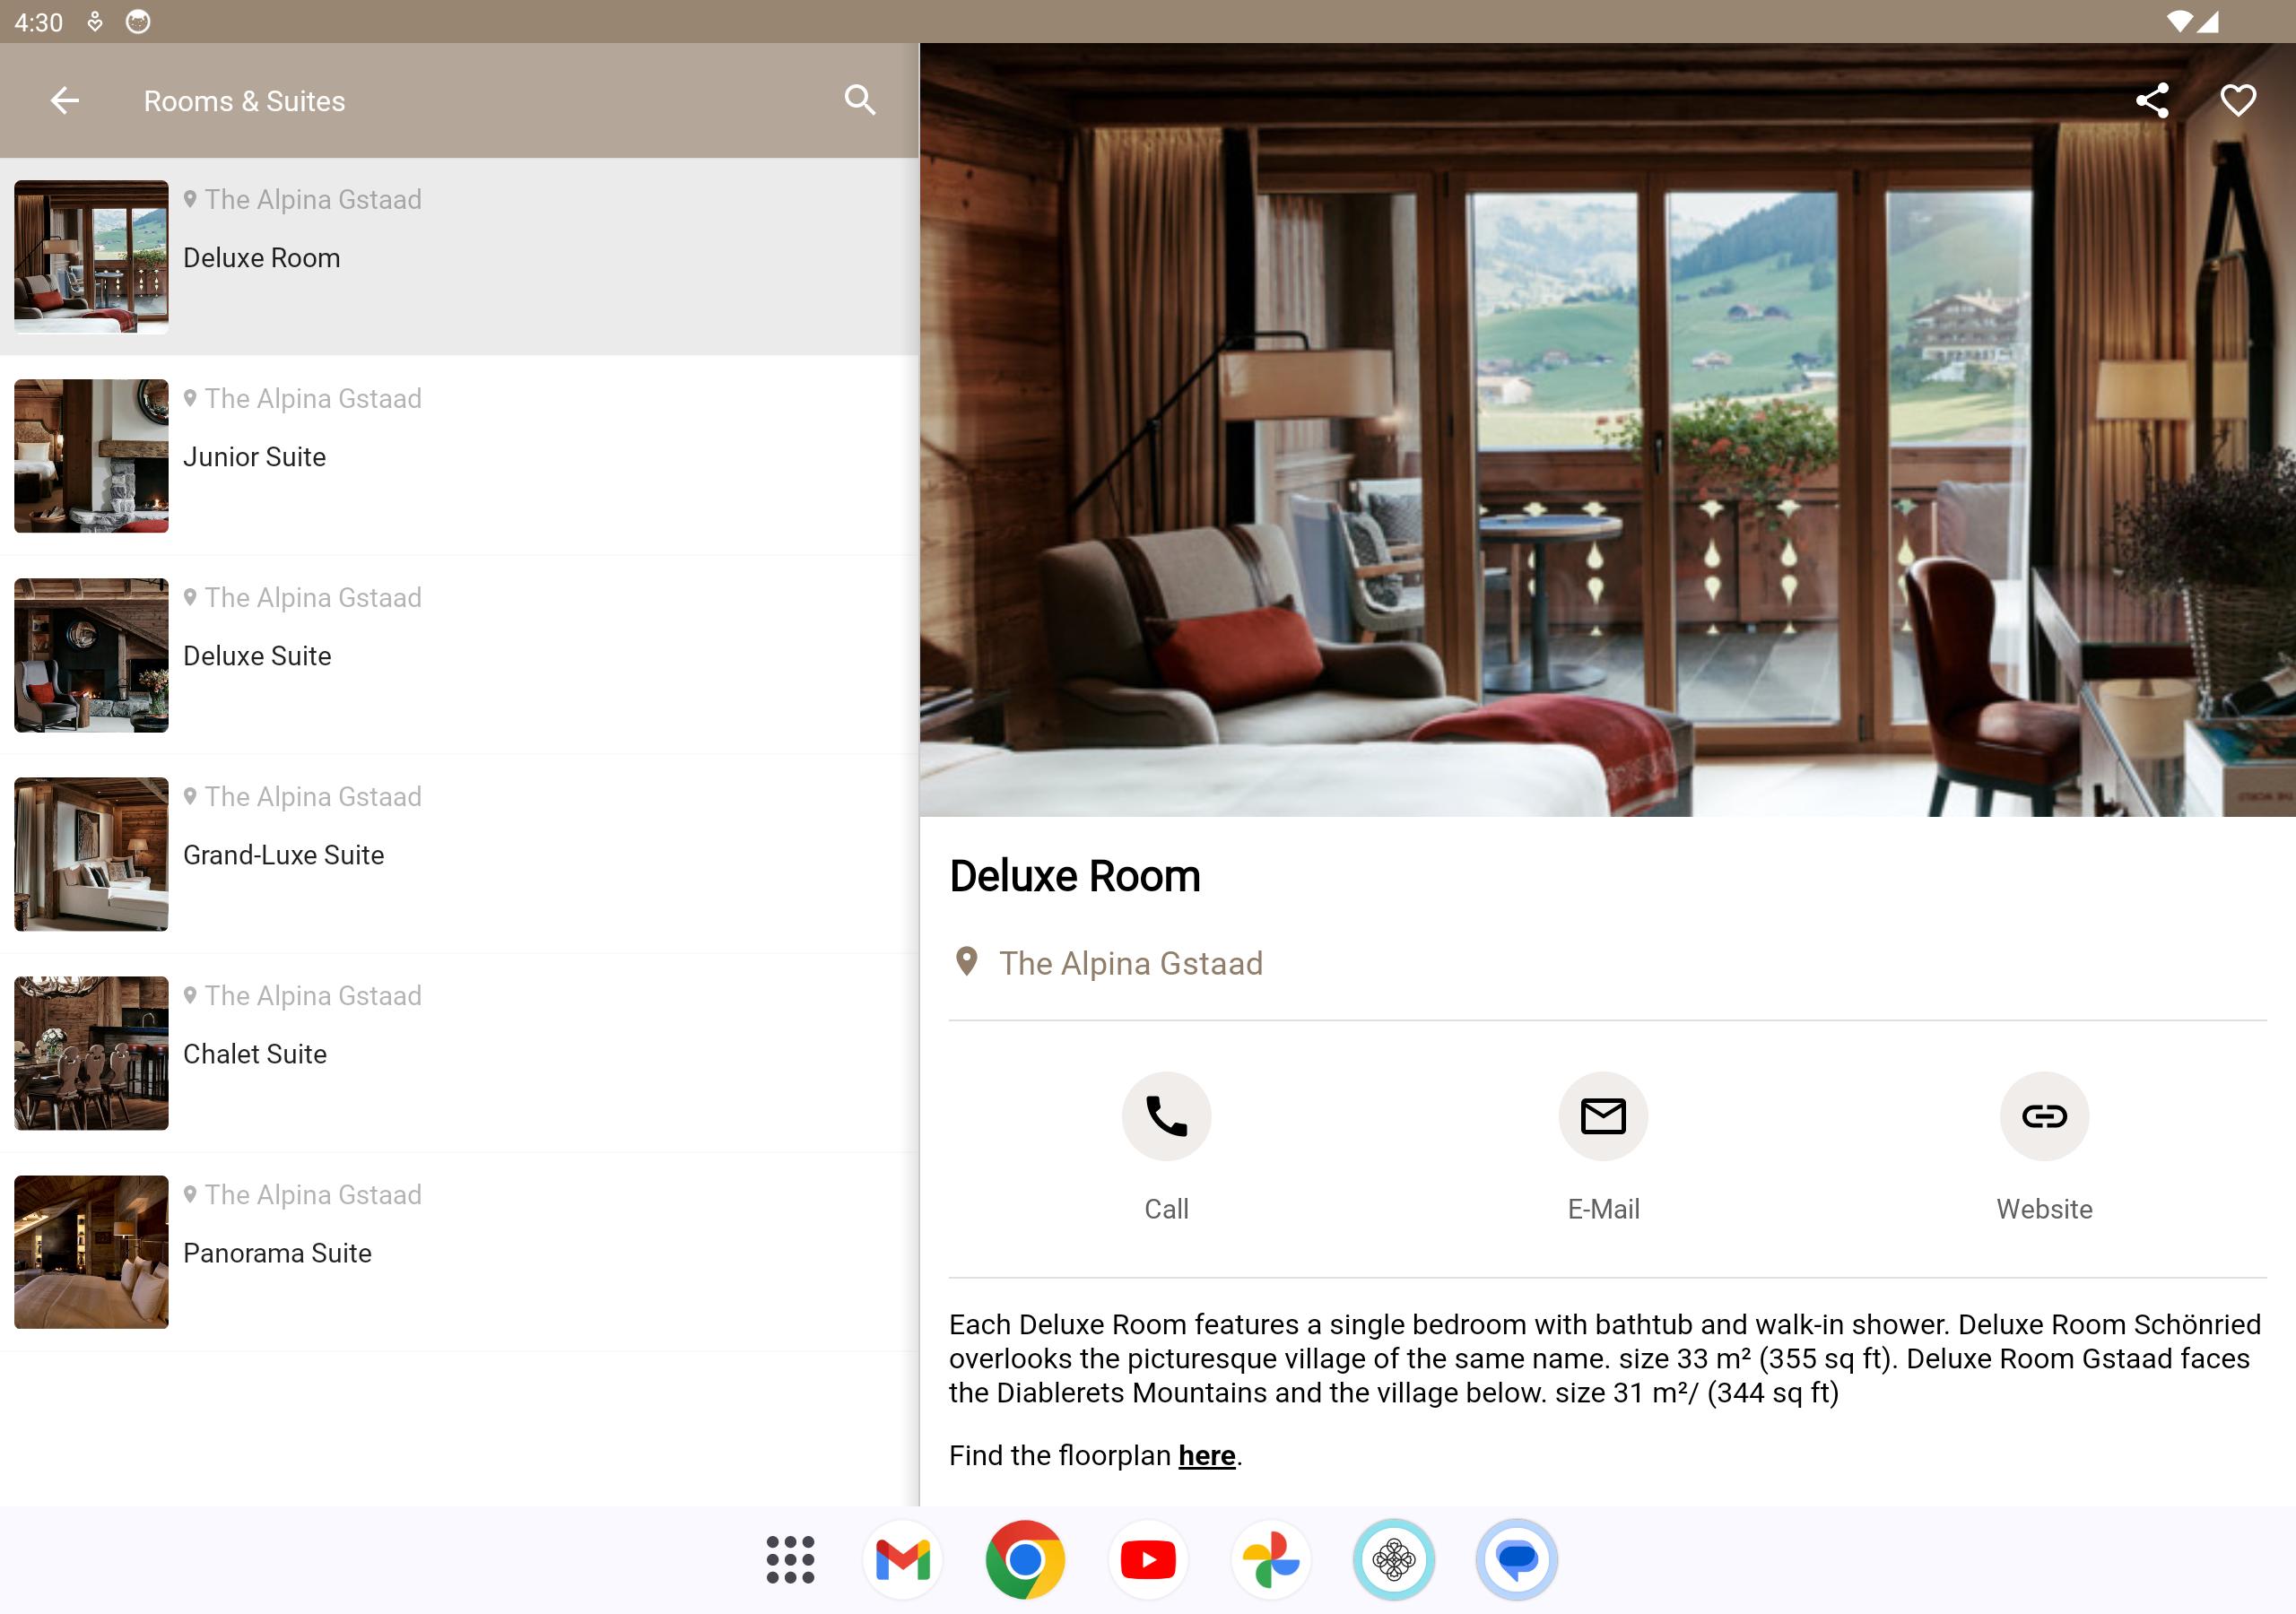Open the app drawer grid icon
2296x1614 pixels.
tap(790, 1559)
